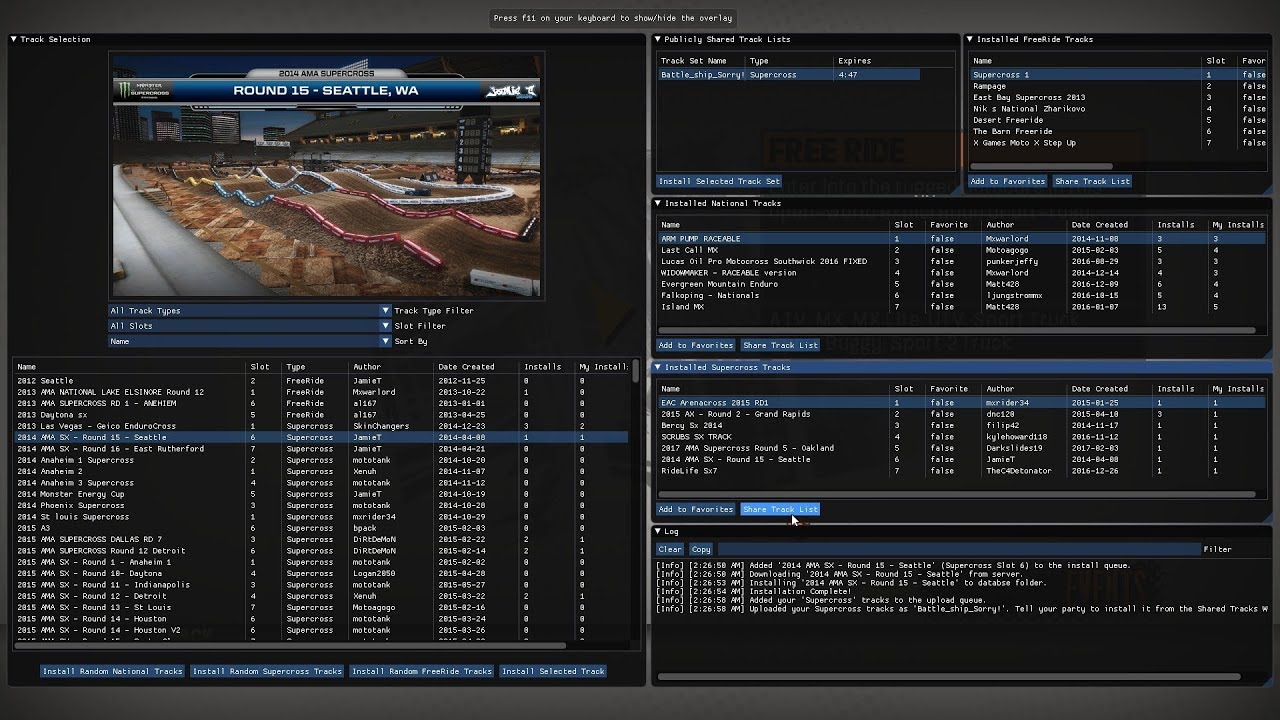Click the FreeRide tracks horizontal scrollbar
The height and width of the screenshot is (720, 1280).
[1040, 166]
